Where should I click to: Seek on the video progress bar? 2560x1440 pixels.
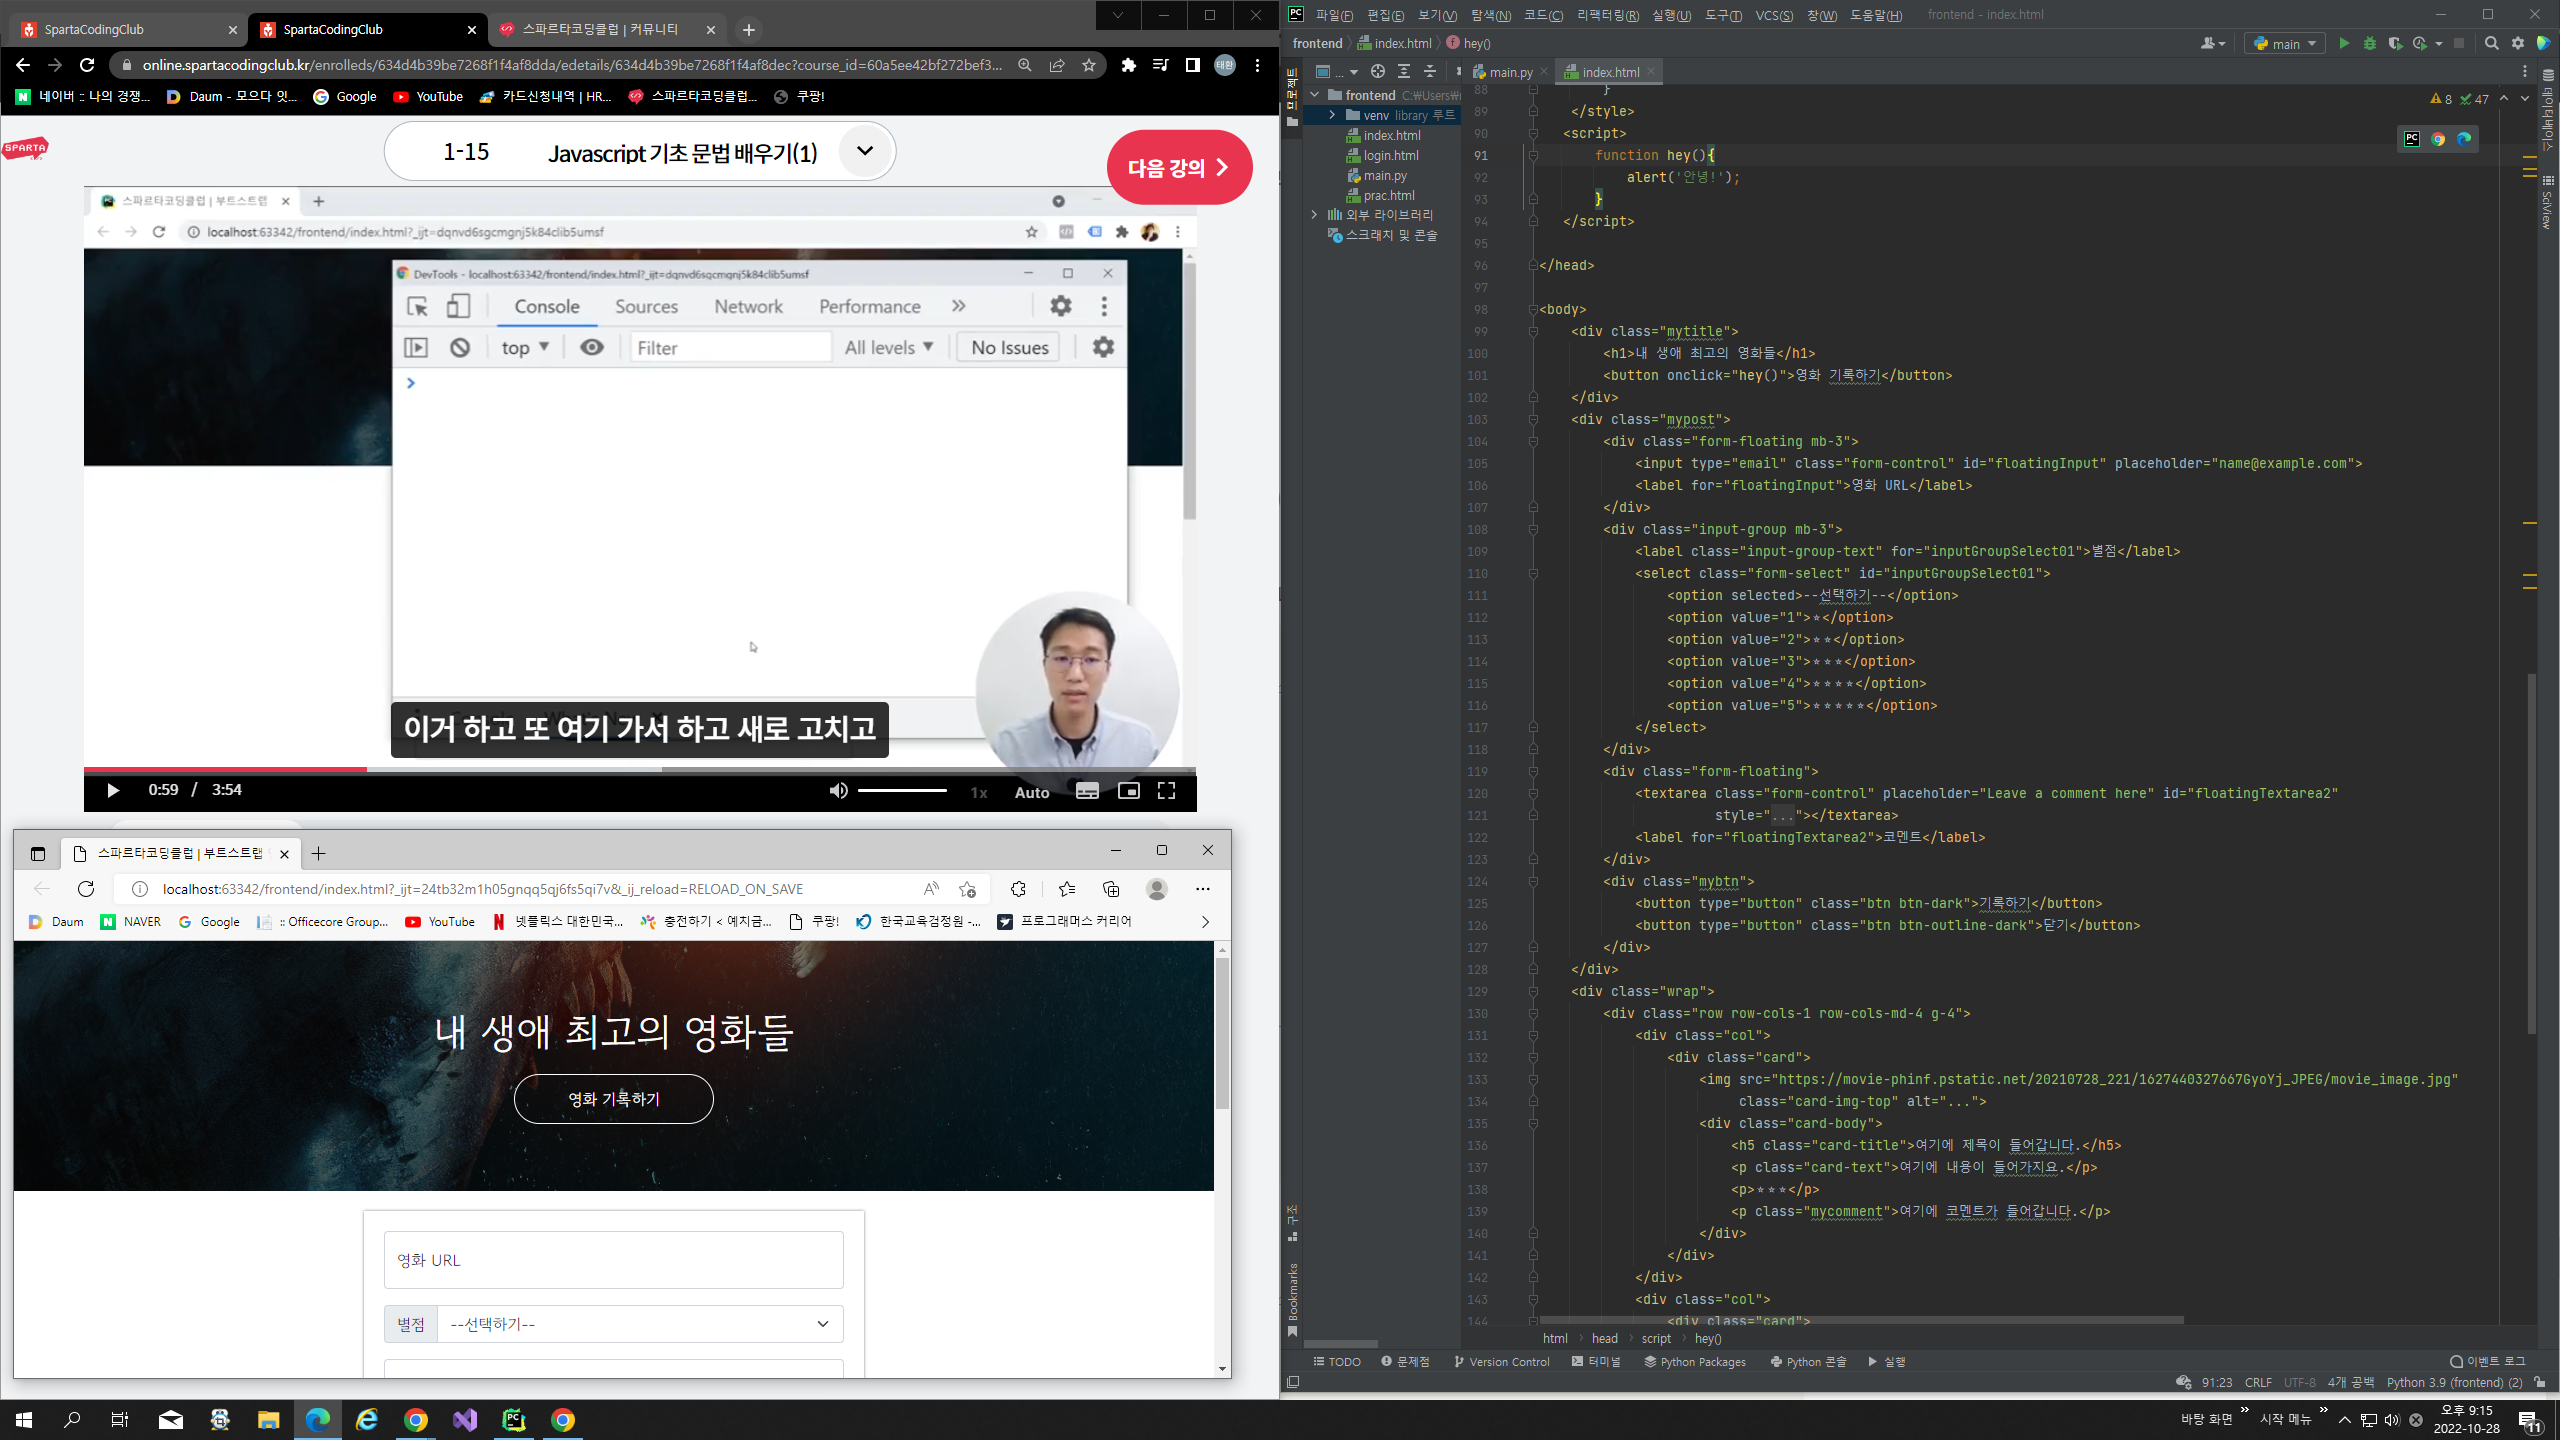click(640, 769)
